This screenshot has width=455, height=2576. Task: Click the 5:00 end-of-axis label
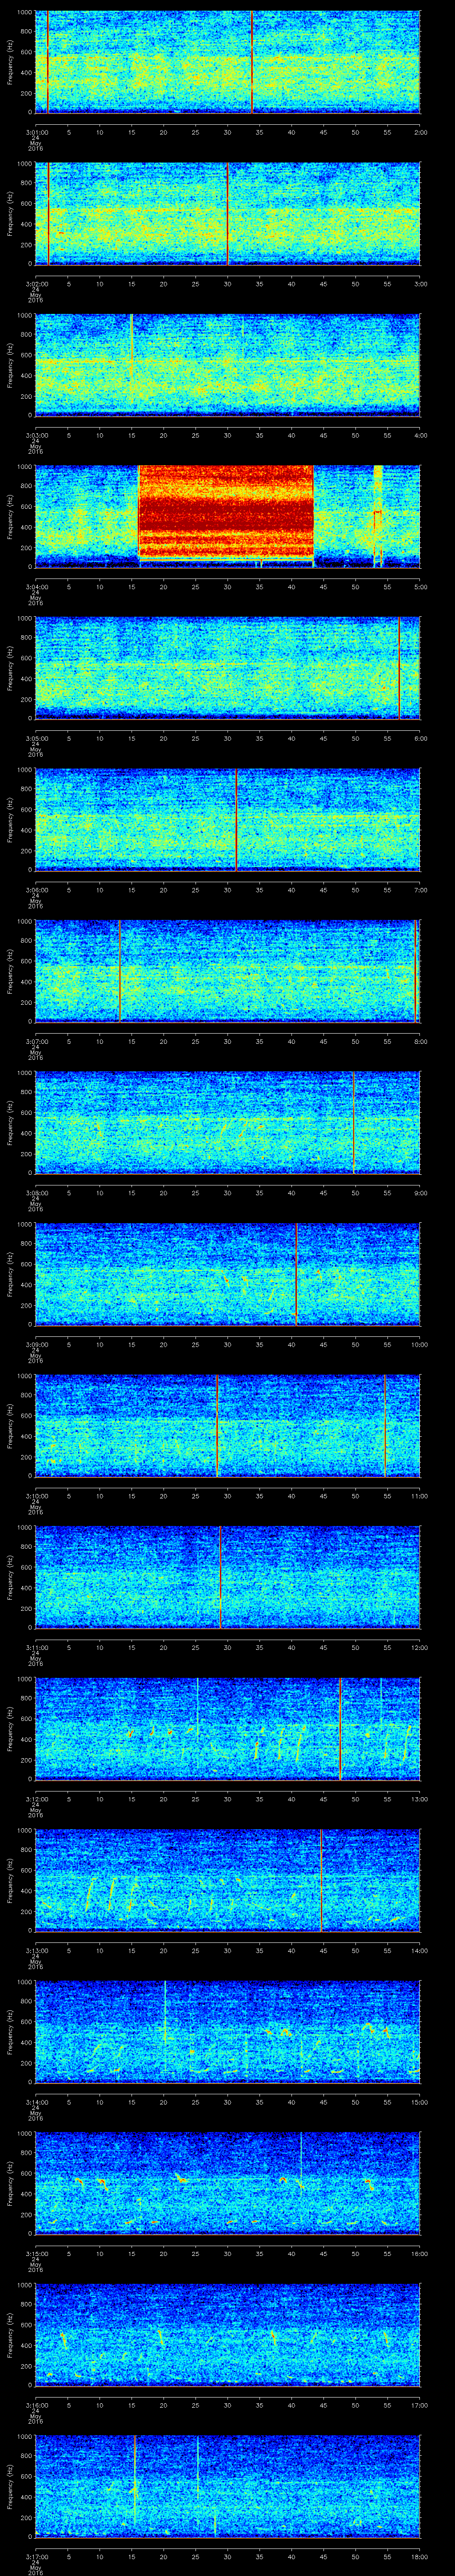click(420, 586)
